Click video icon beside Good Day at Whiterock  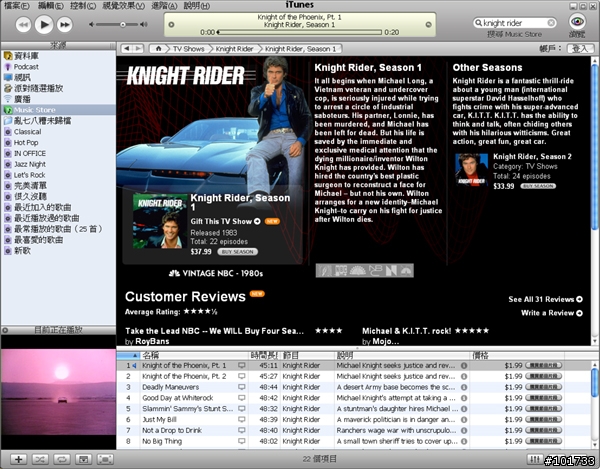click(x=241, y=398)
